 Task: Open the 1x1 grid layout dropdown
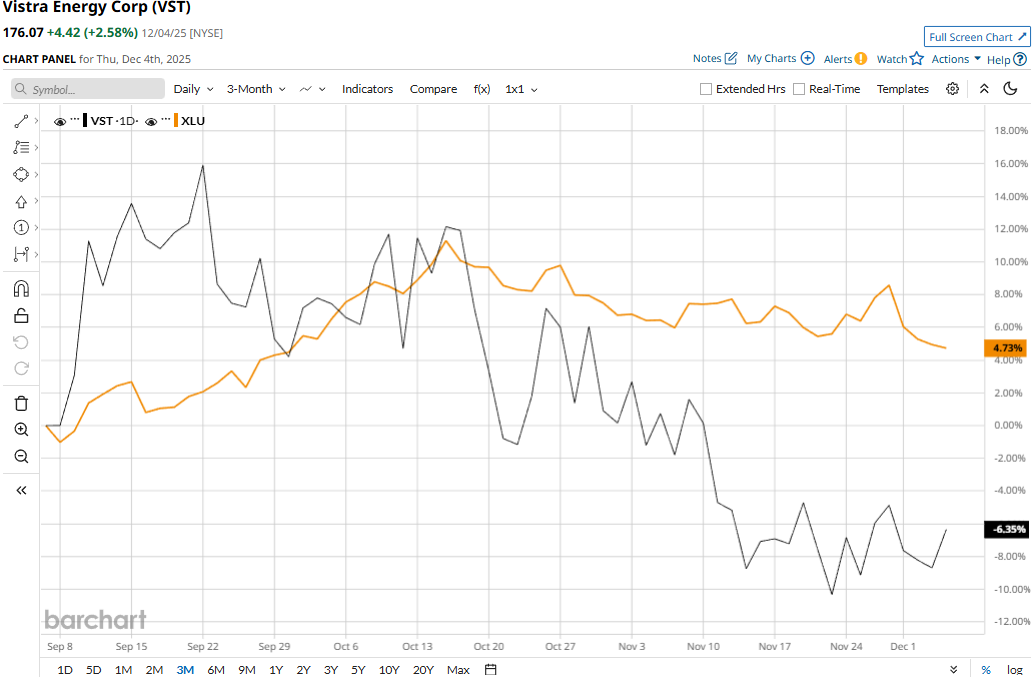(x=521, y=89)
